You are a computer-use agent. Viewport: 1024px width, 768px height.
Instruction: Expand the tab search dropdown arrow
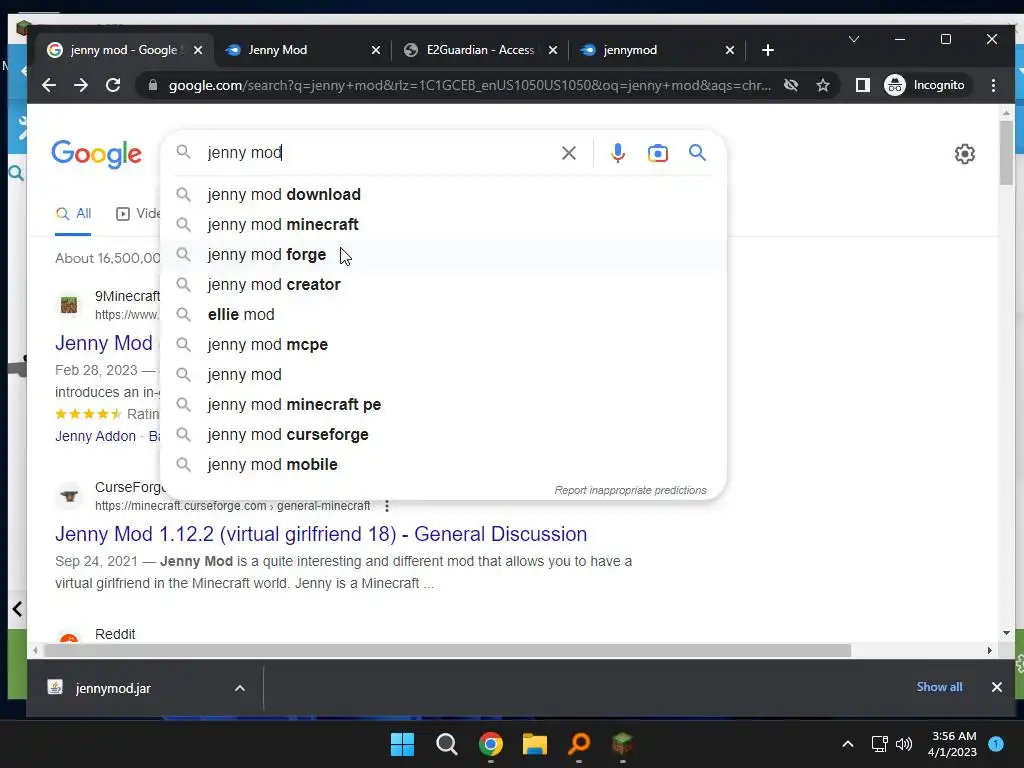click(854, 39)
